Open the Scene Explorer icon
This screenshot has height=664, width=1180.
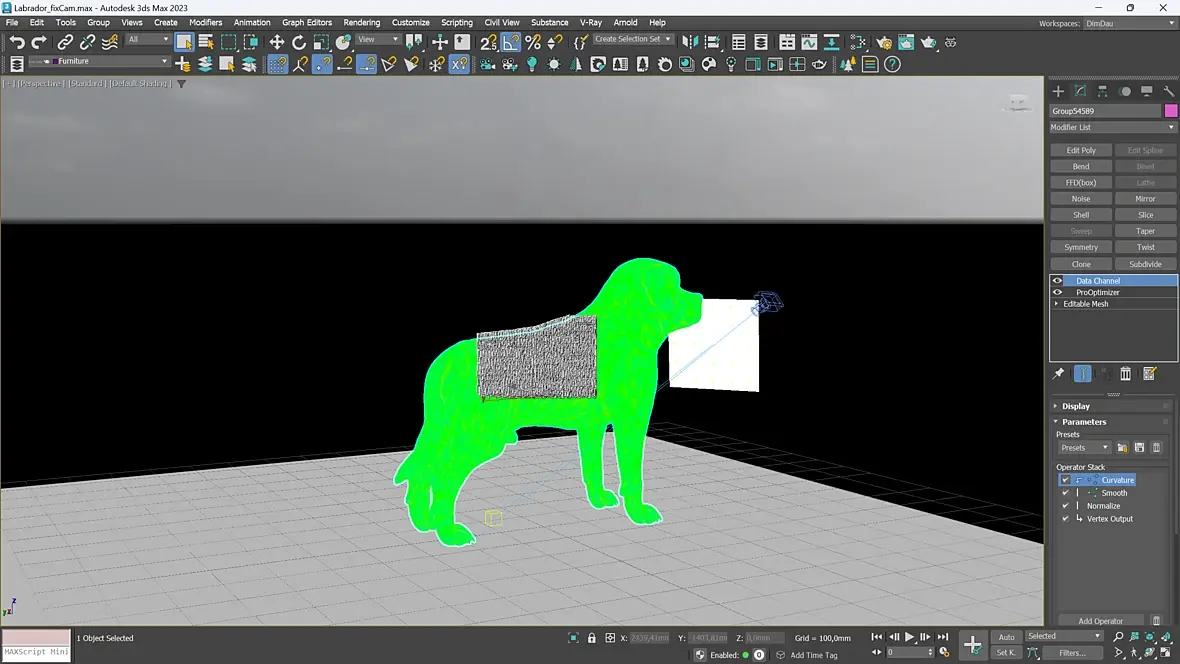(x=738, y=42)
